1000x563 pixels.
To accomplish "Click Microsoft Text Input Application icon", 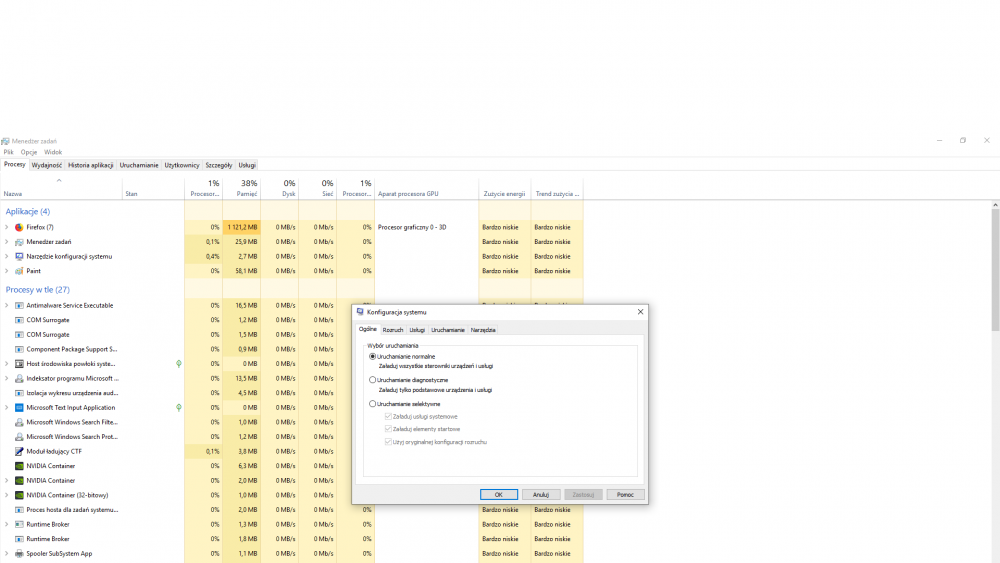I will tap(19, 407).
